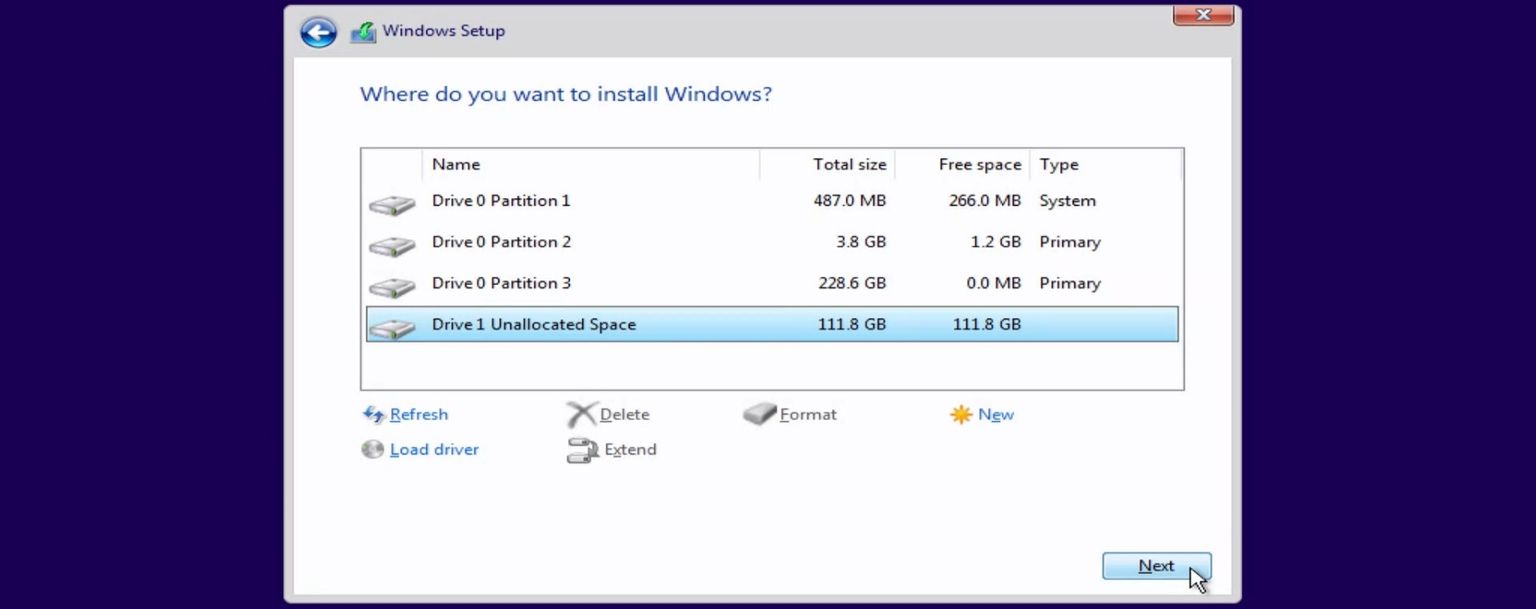Click the Refresh drive list icon

374,414
